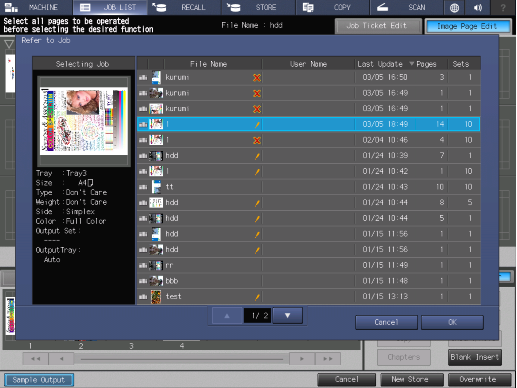Go to previous page of job list
The height and width of the screenshot is (388, 517).
point(227,316)
